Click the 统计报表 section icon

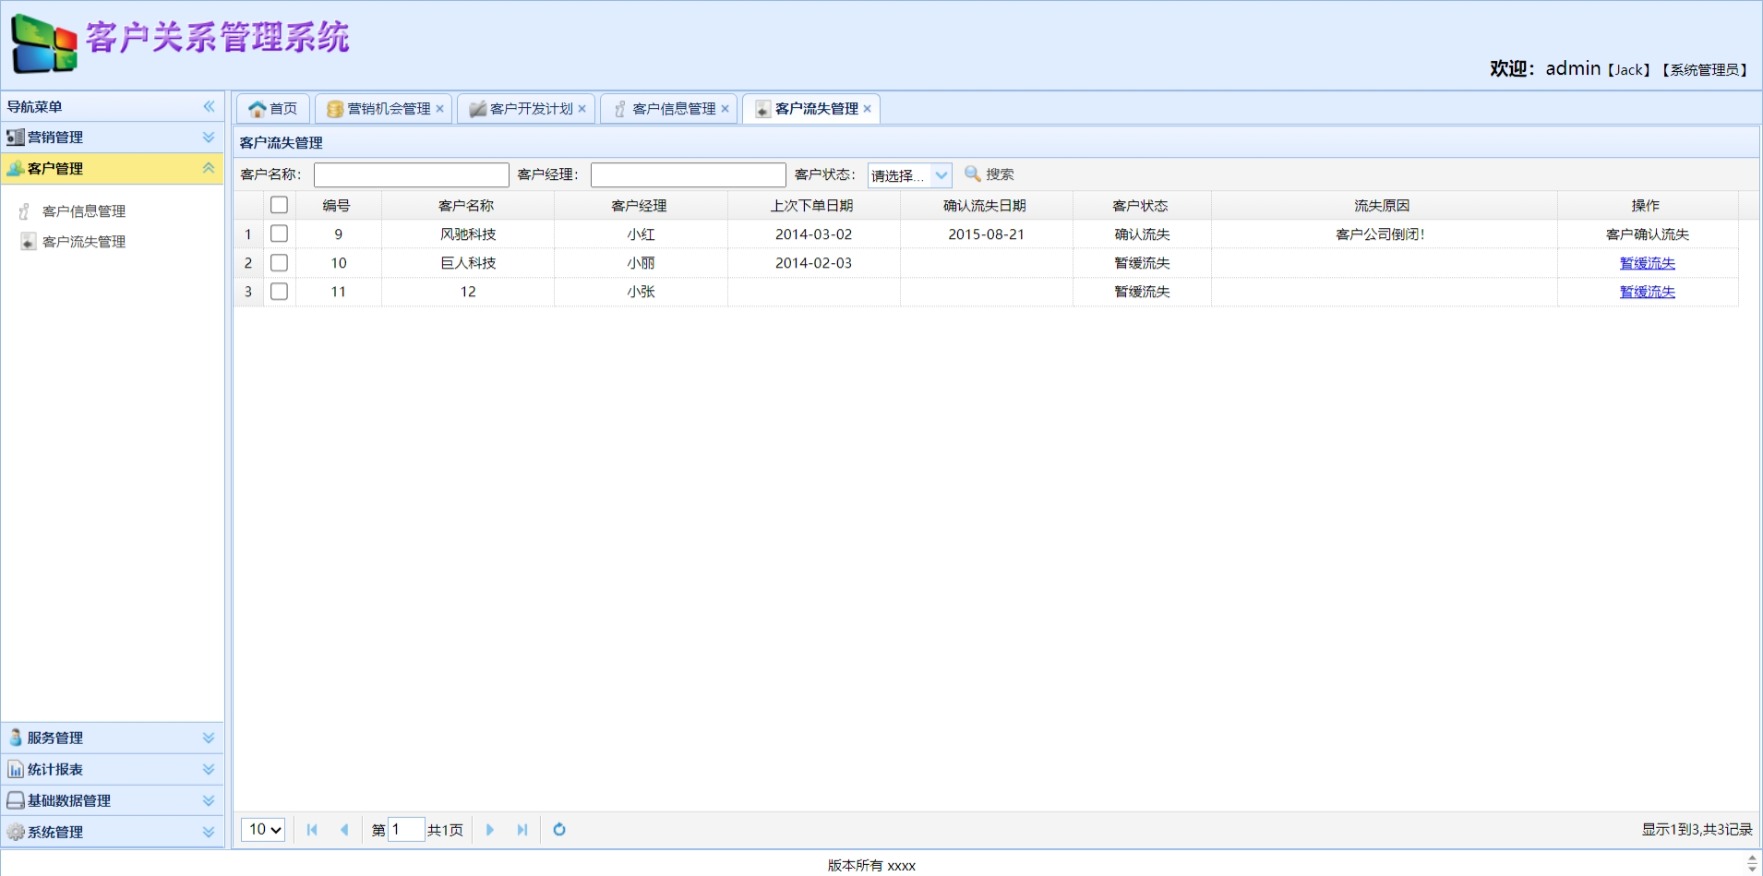click(x=15, y=769)
